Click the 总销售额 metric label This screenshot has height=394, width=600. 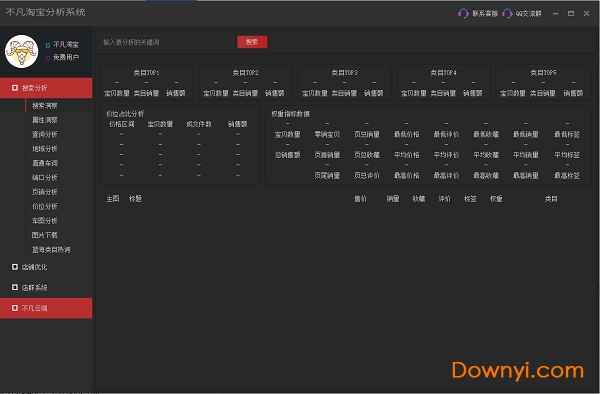point(288,155)
